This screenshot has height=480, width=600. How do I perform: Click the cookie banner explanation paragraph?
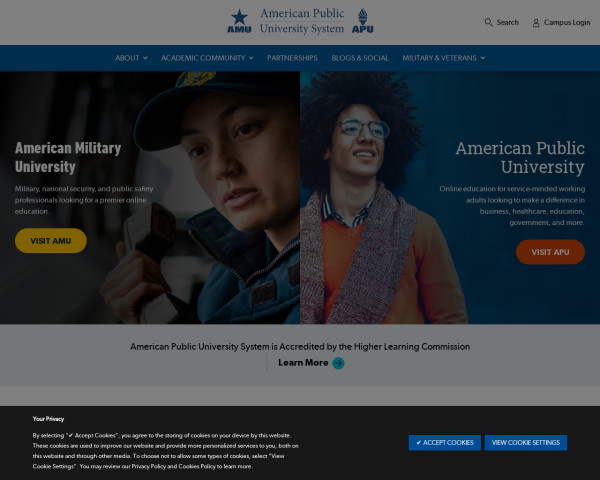click(x=166, y=451)
